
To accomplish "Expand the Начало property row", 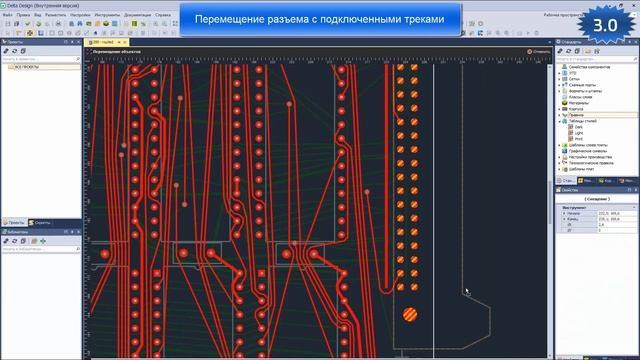I will (564, 213).
